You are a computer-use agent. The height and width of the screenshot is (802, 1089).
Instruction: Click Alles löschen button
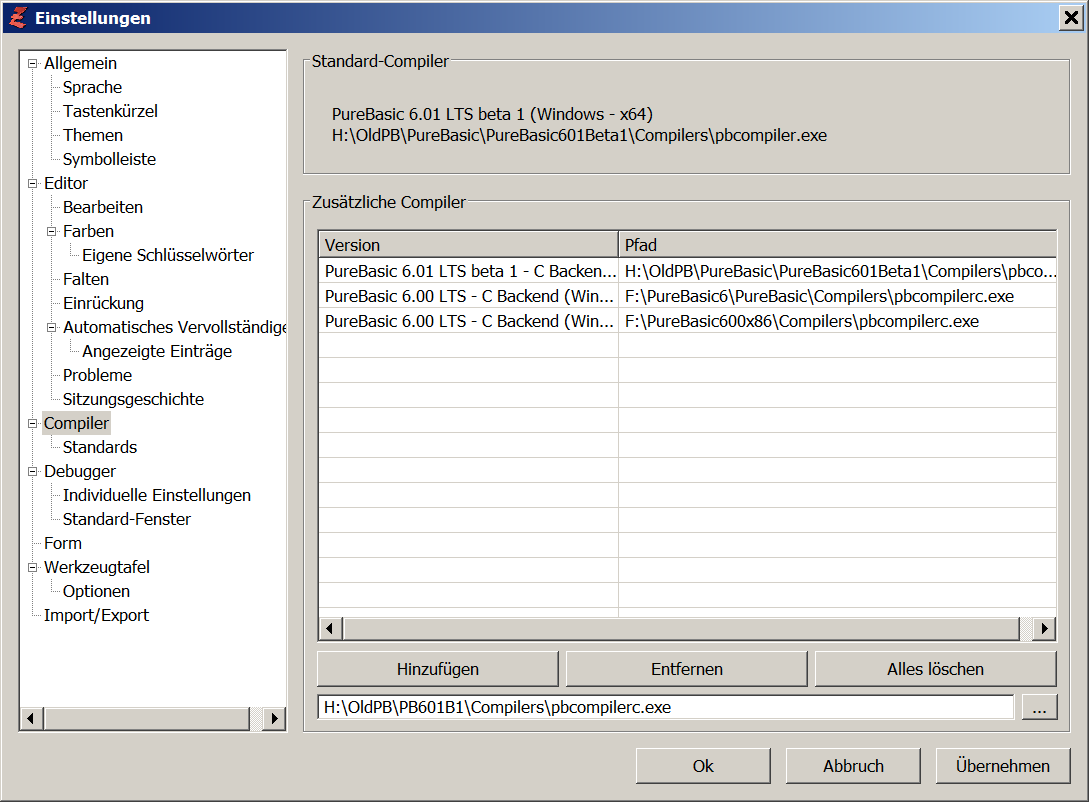click(936, 669)
